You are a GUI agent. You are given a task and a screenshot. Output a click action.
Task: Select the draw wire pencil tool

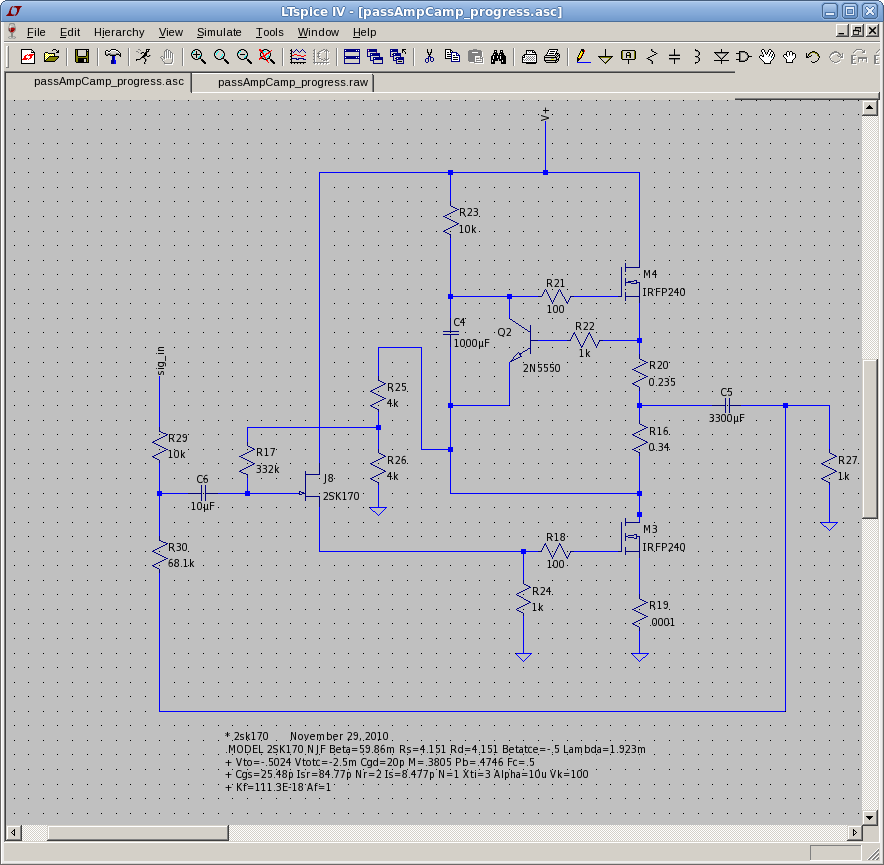[583, 56]
